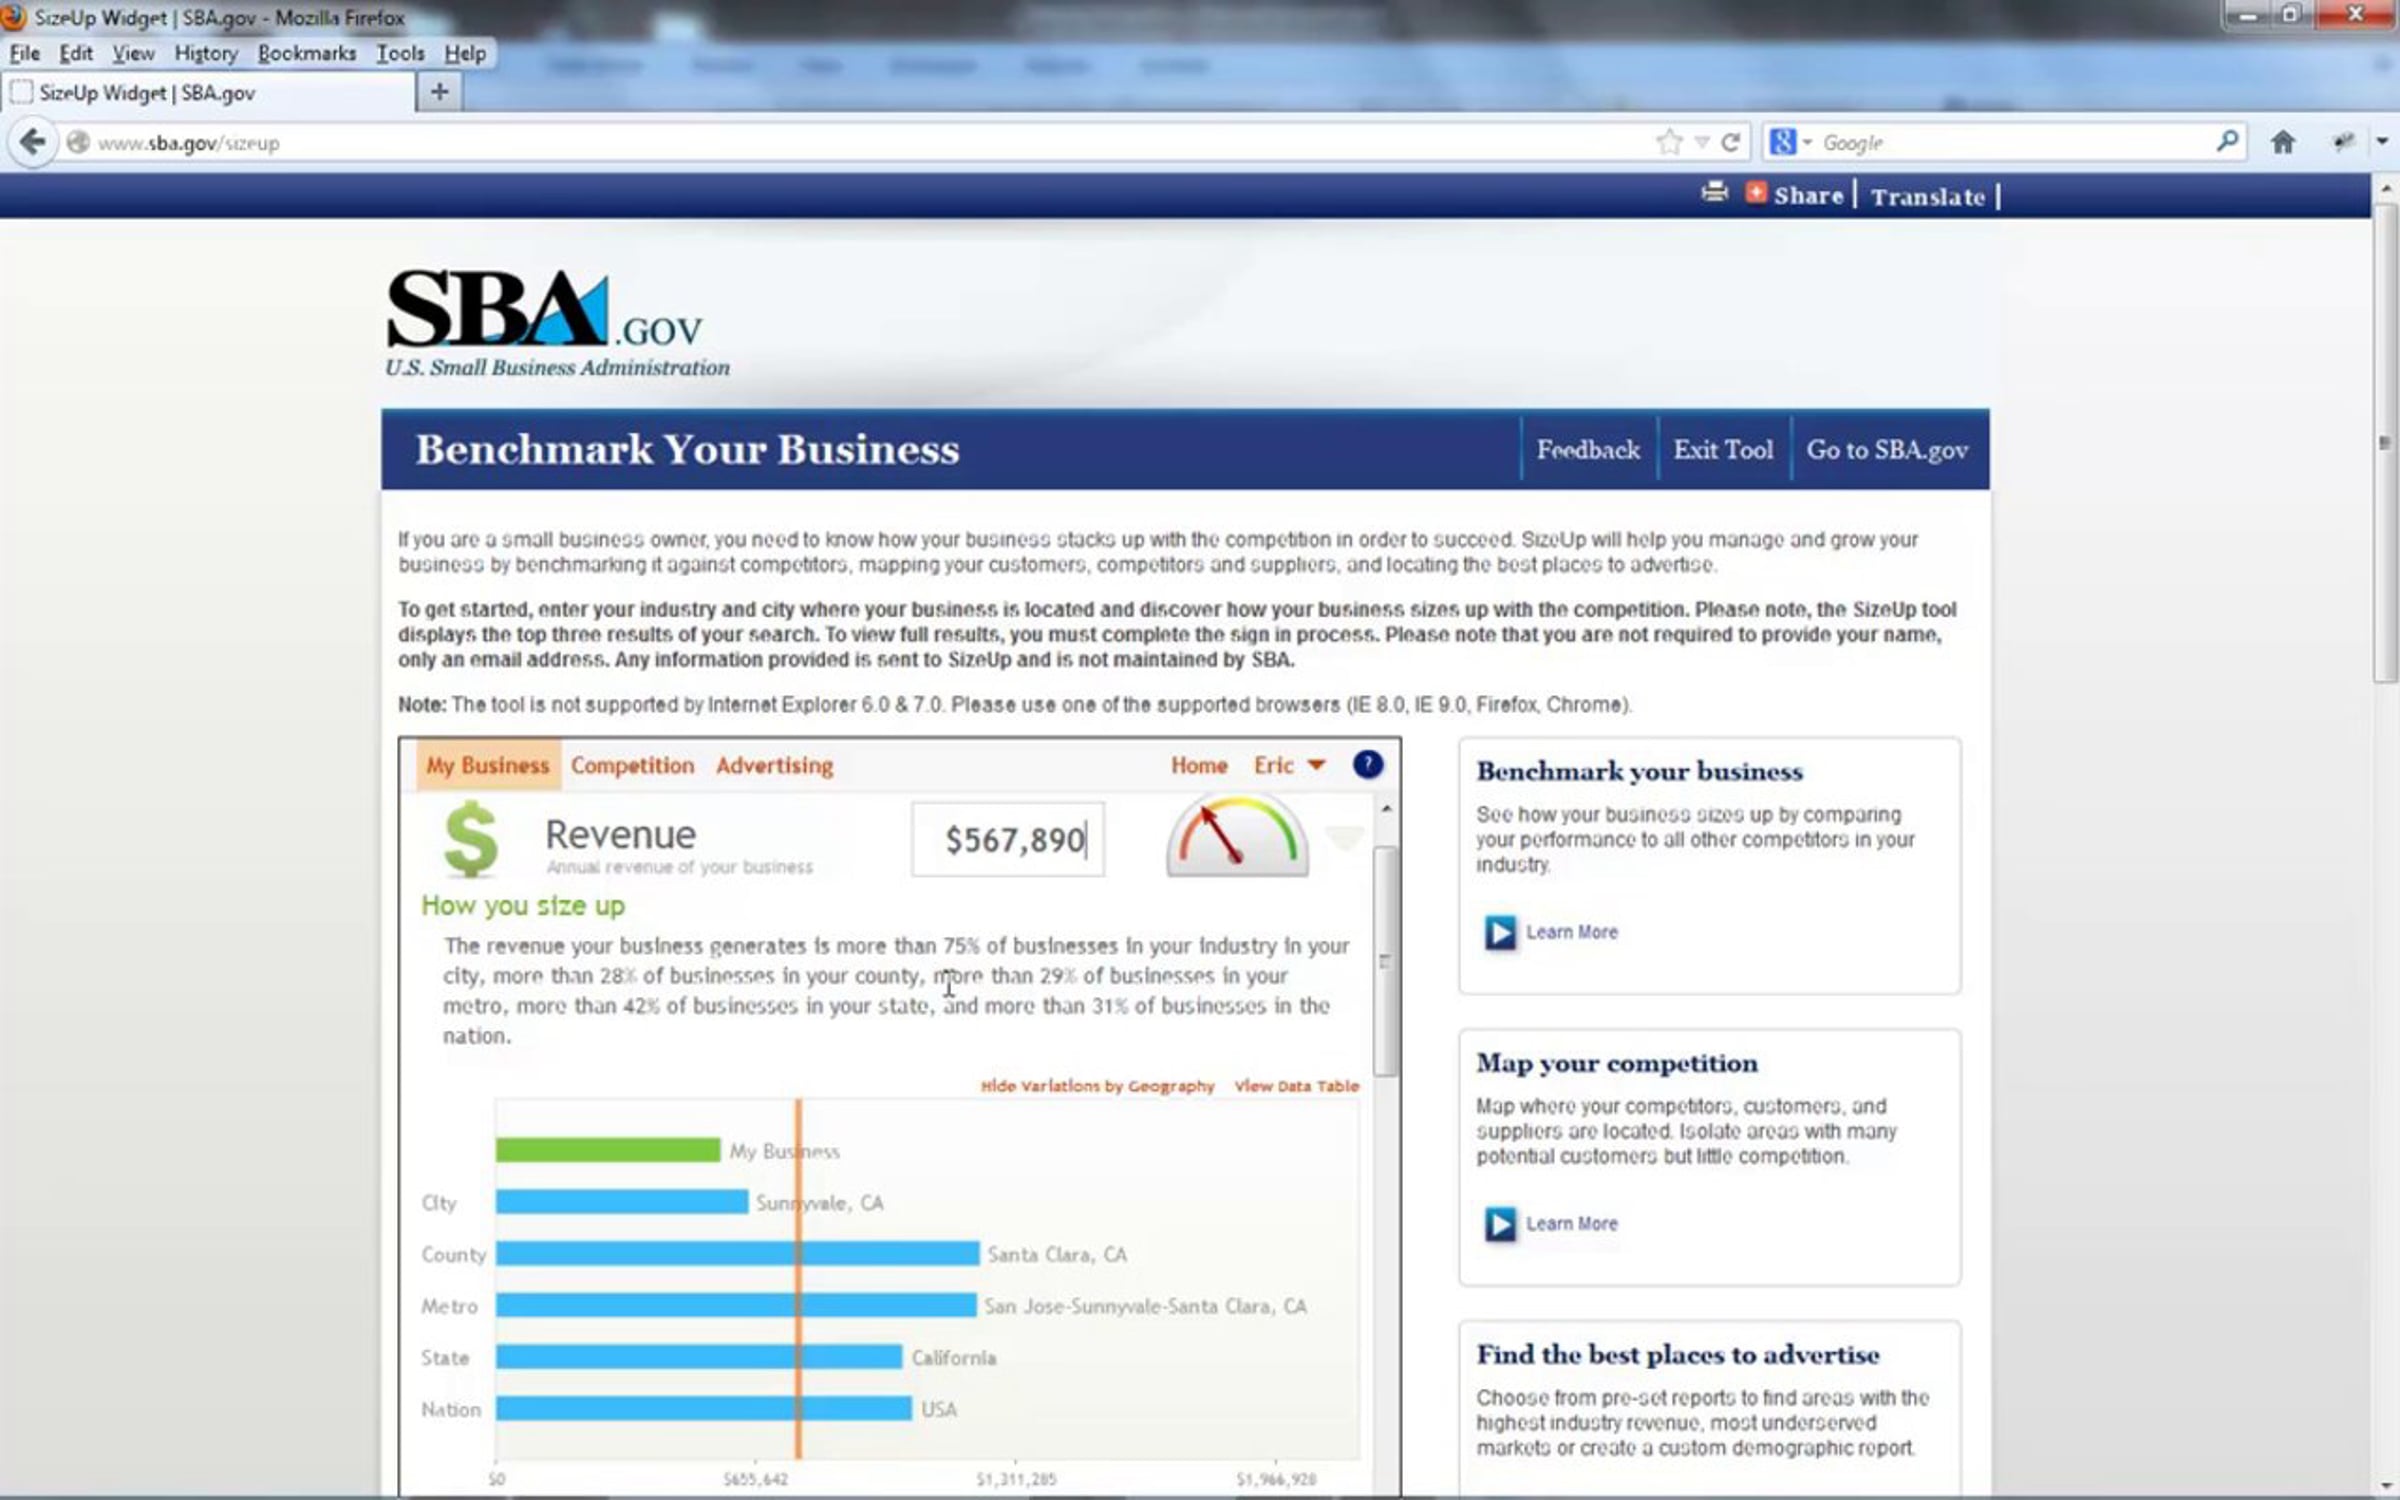Click the Firefox logo in the title bar
2400x1500 pixels.
[13, 17]
